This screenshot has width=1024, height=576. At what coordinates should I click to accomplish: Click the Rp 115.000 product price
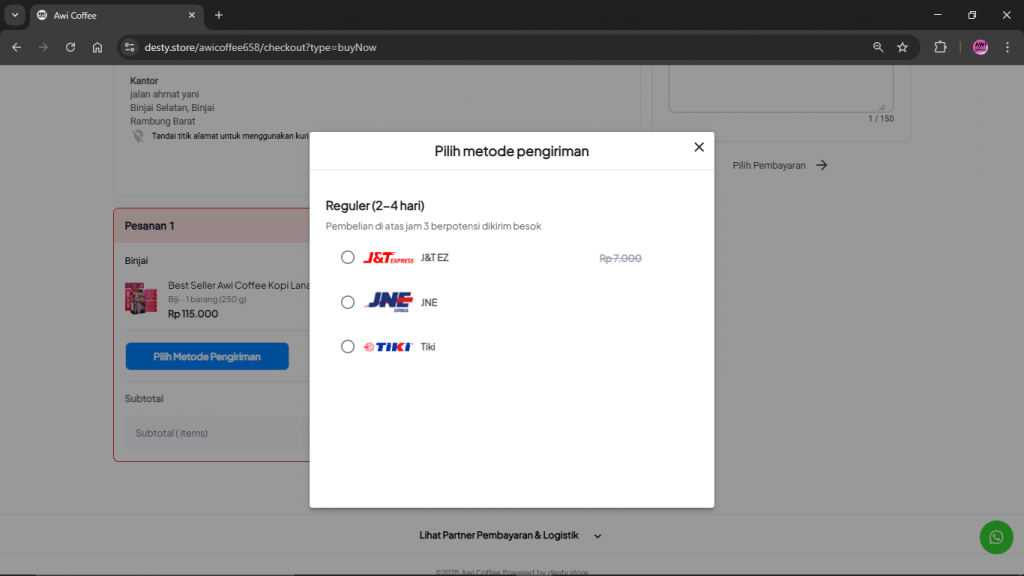(x=193, y=313)
